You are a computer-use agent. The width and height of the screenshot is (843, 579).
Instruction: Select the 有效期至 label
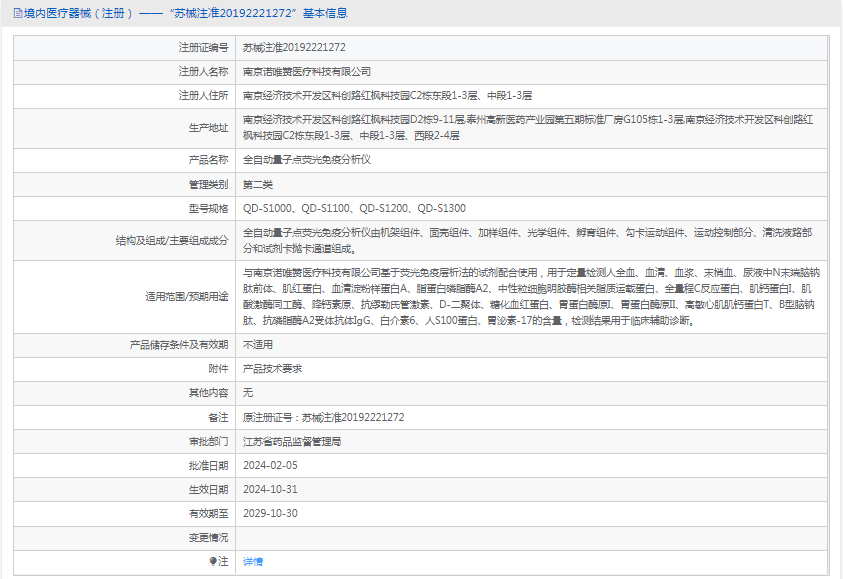pos(209,513)
